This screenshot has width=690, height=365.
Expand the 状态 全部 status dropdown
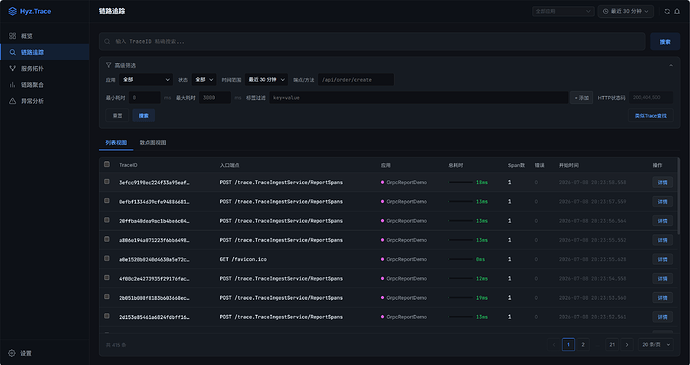pos(204,80)
